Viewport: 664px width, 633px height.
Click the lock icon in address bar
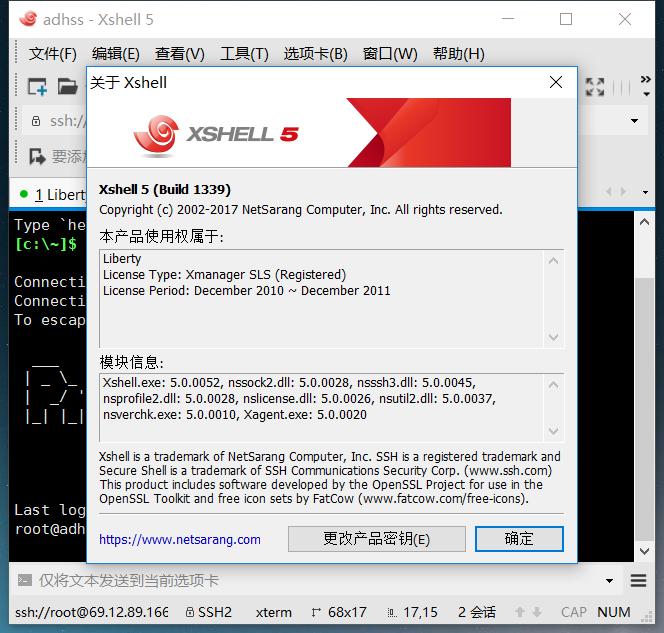point(36,121)
